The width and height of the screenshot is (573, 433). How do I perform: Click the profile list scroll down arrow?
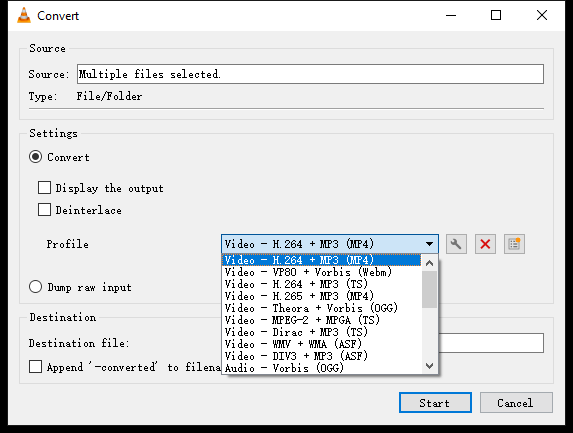(x=429, y=366)
